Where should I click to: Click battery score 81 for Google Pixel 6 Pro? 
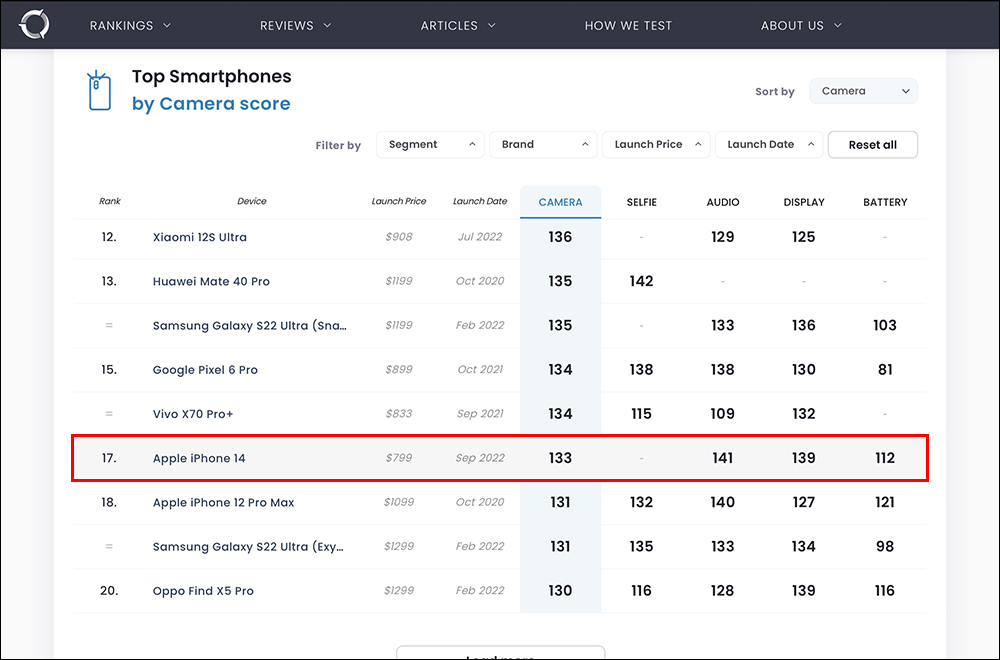pos(885,370)
